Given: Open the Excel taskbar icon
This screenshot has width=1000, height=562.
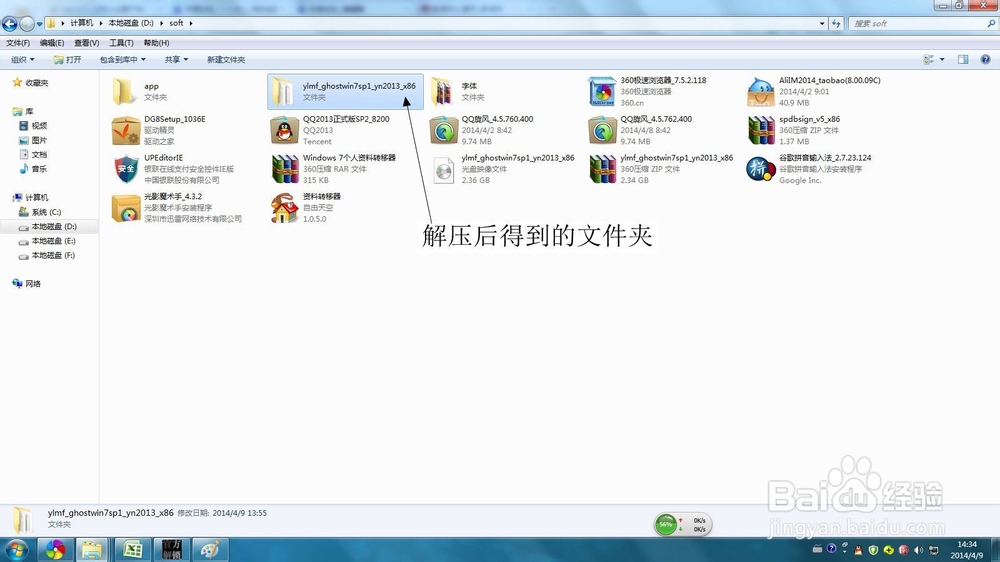Looking at the screenshot, I should click(133, 549).
